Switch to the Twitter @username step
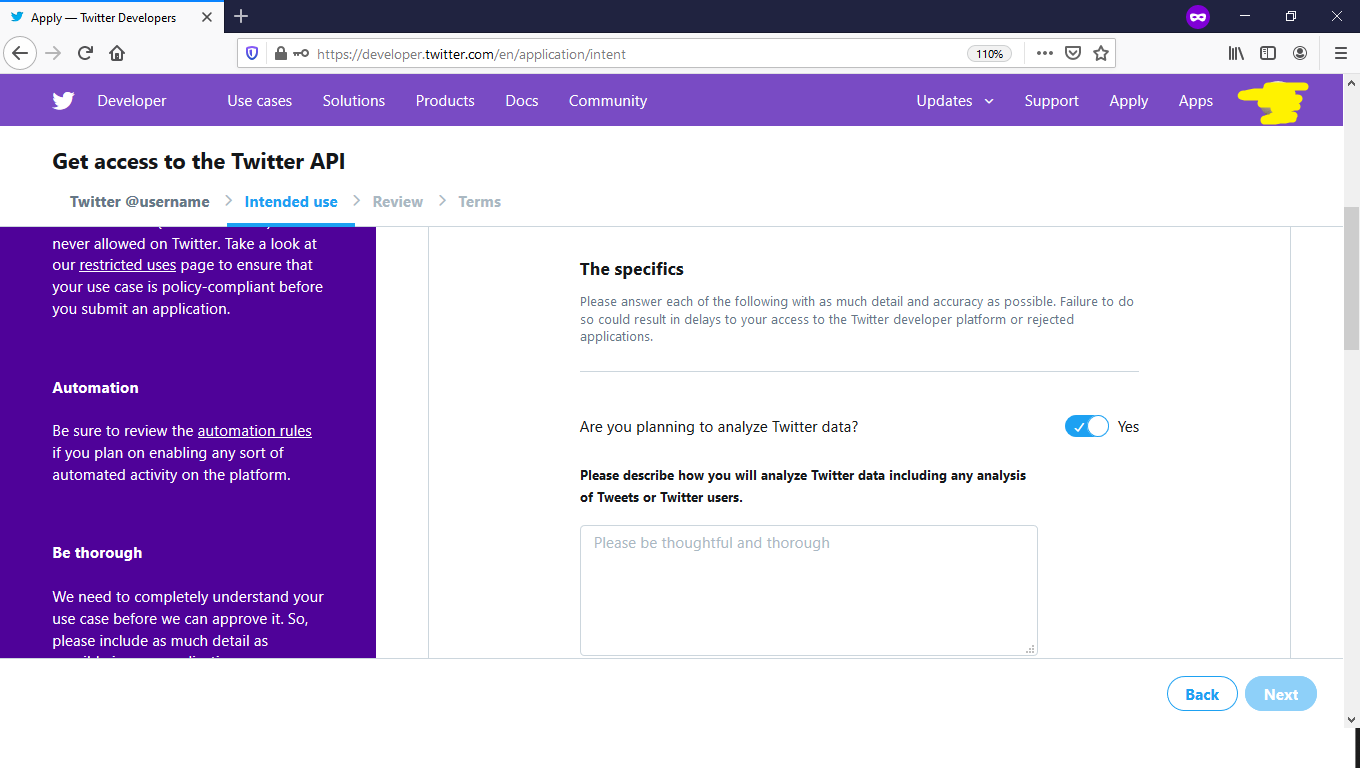 point(140,202)
